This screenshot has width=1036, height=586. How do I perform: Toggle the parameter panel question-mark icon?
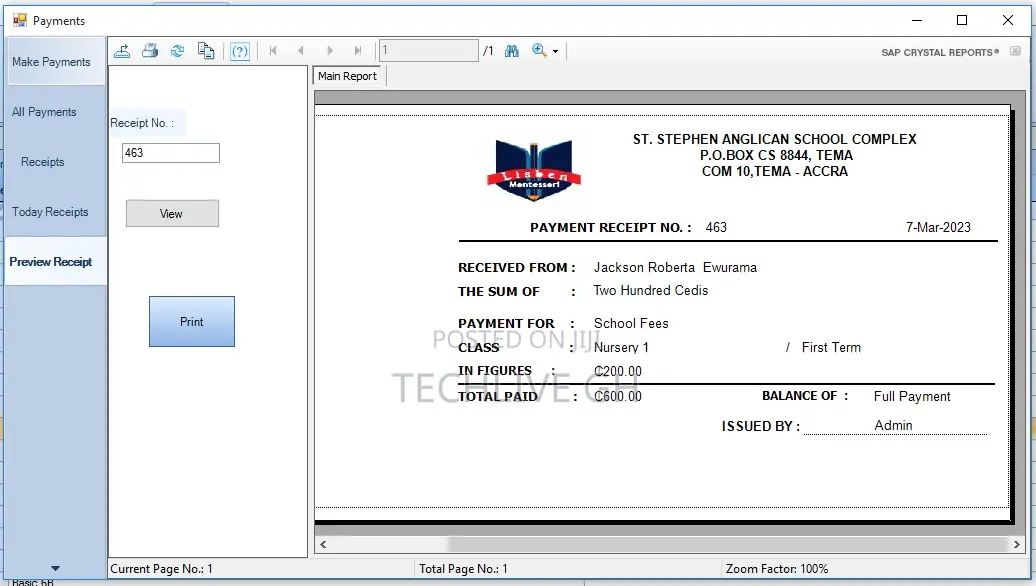(x=240, y=52)
